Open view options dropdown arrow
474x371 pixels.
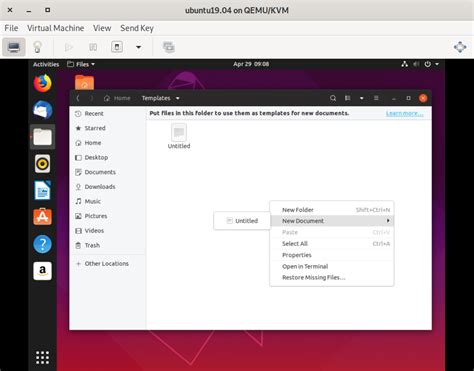(362, 98)
